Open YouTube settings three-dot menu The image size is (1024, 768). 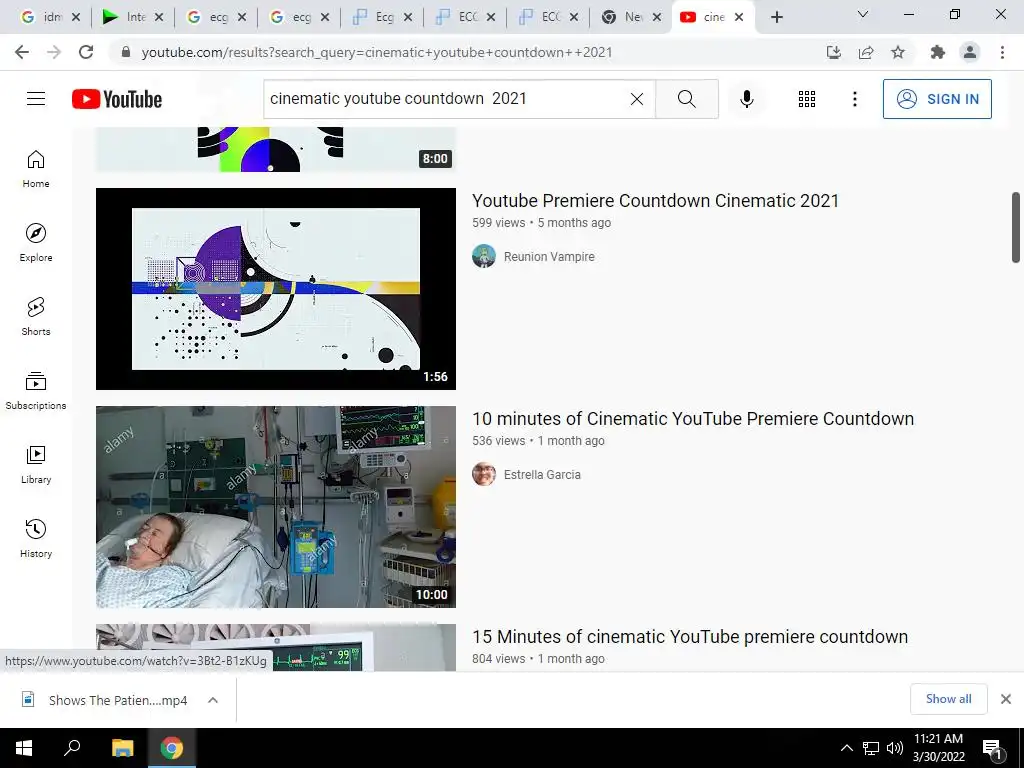click(x=854, y=99)
